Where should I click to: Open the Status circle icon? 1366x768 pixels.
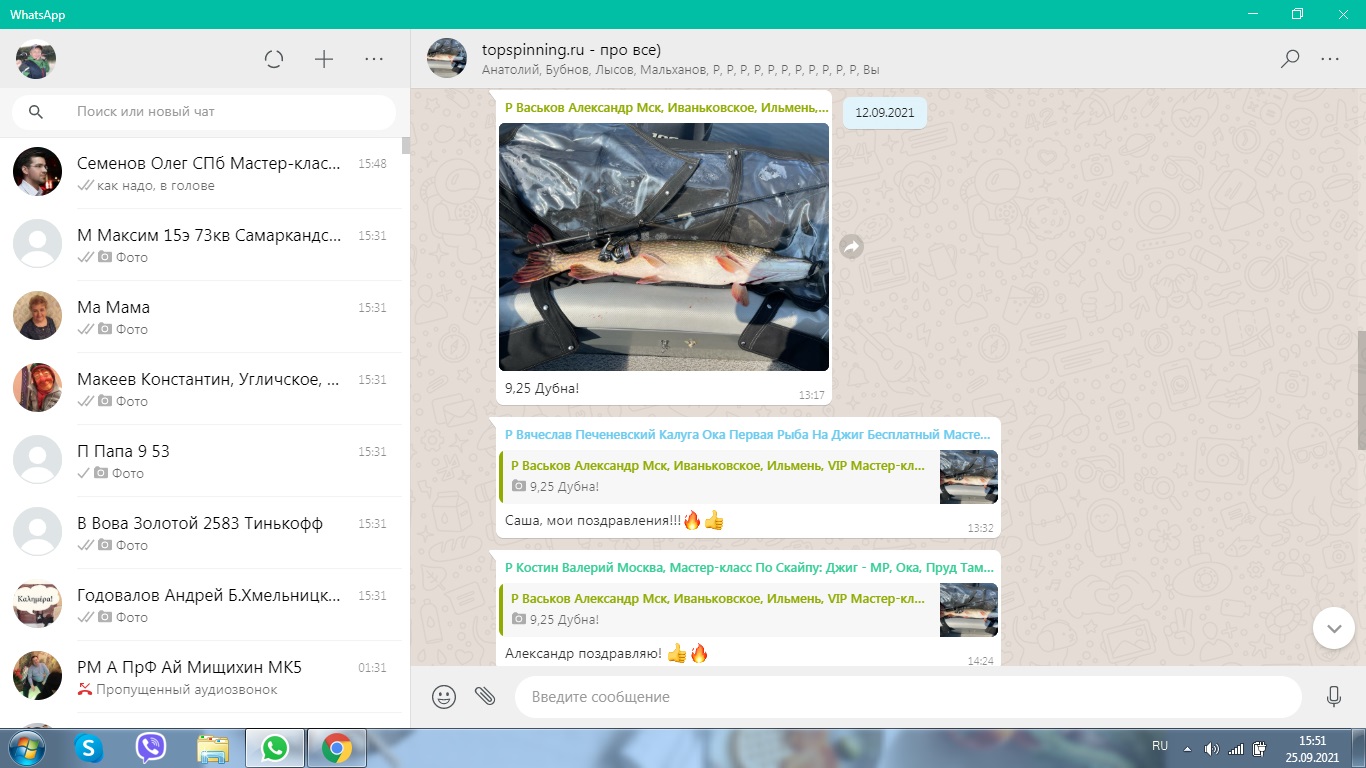(x=274, y=59)
